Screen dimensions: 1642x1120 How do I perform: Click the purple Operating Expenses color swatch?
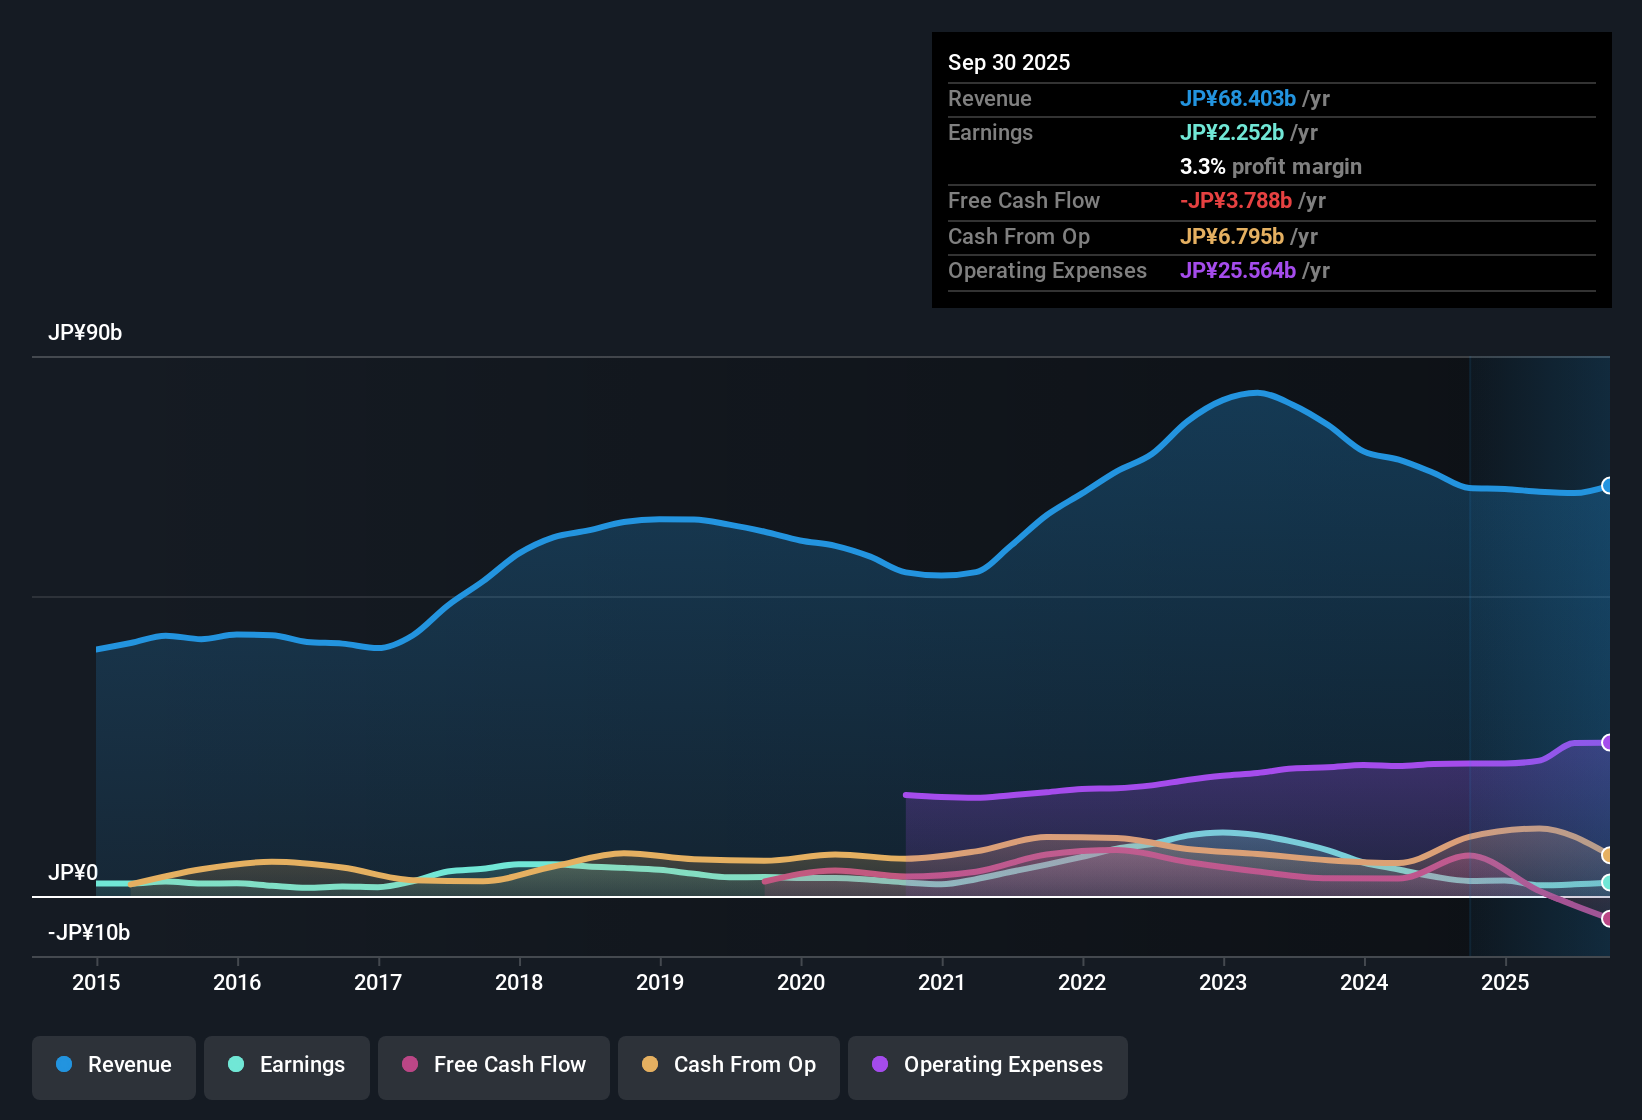[879, 1066]
